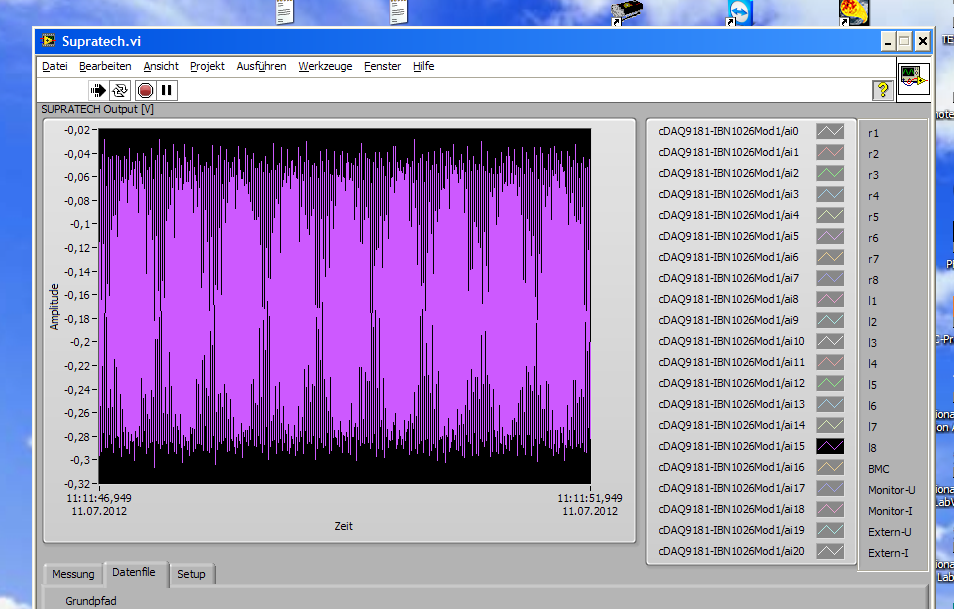Click the plot swatch for ai16
Viewport: 954px width, 609px height.
(x=830, y=467)
